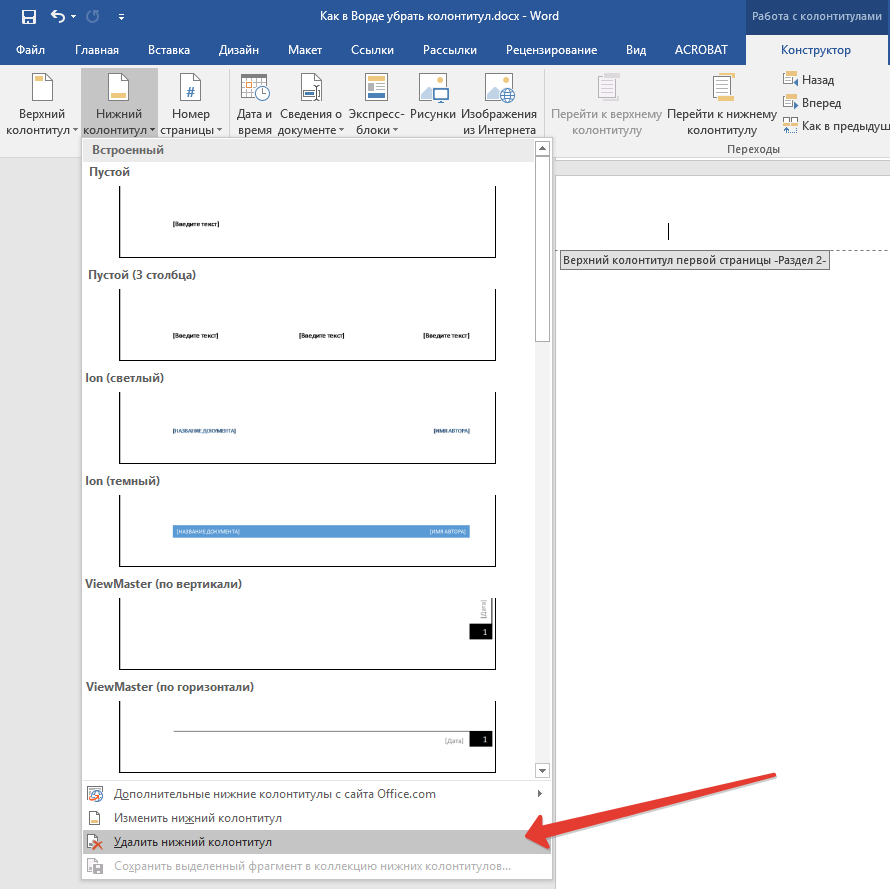Screen dimensions: 890x889
Task: Expand the Quick Access Toolbar customize arrow
Action: pyautogui.click(x=121, y=17)
